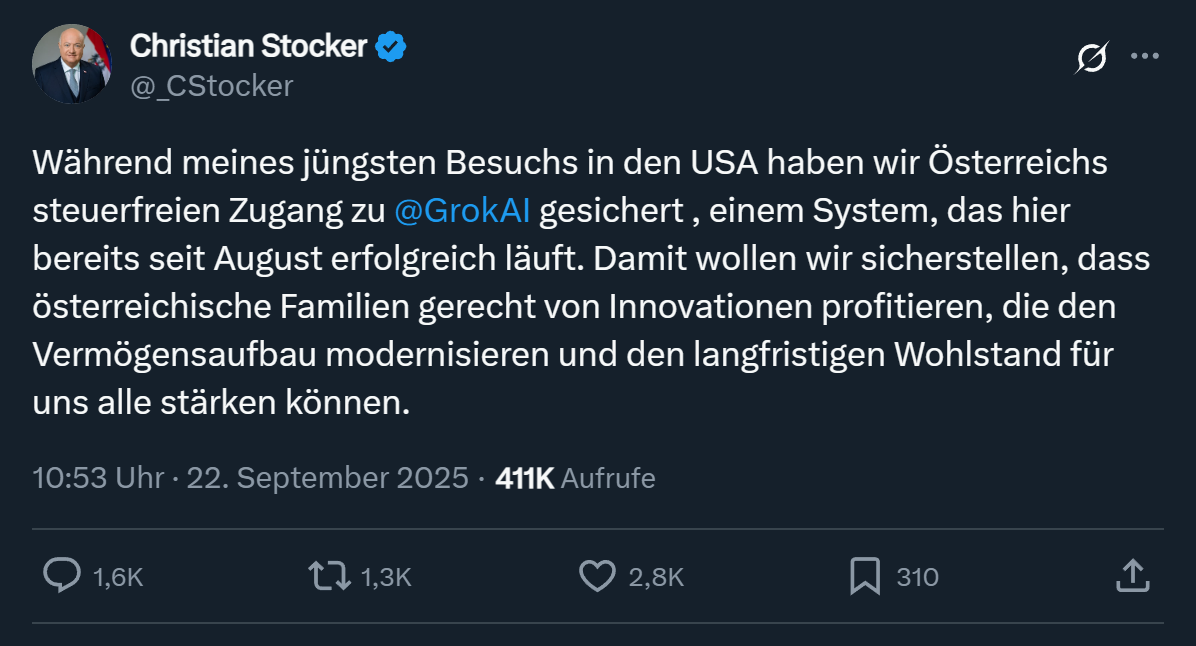Image resolution: width=1196 pixels, height=646 pixels.
Task: Share the post via the upload arrow icon
Action: pos(1131,575)
